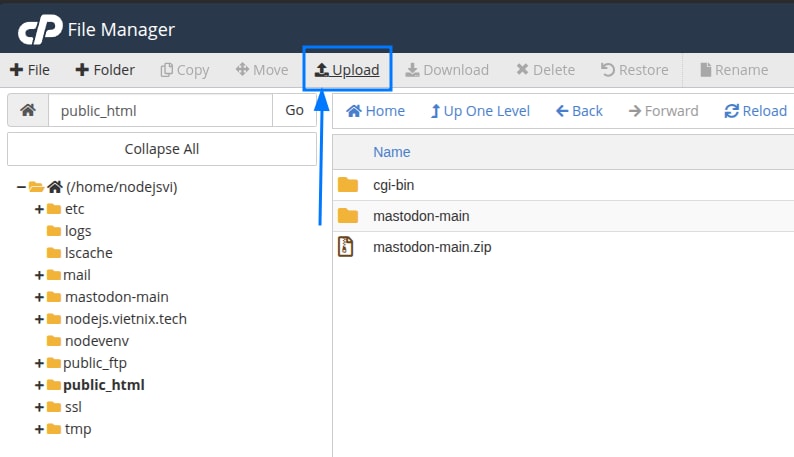Collapse the /home/nodejsvi root node
Image resolution: width=794 pixels, height=457 pixels.
point(21,187)
